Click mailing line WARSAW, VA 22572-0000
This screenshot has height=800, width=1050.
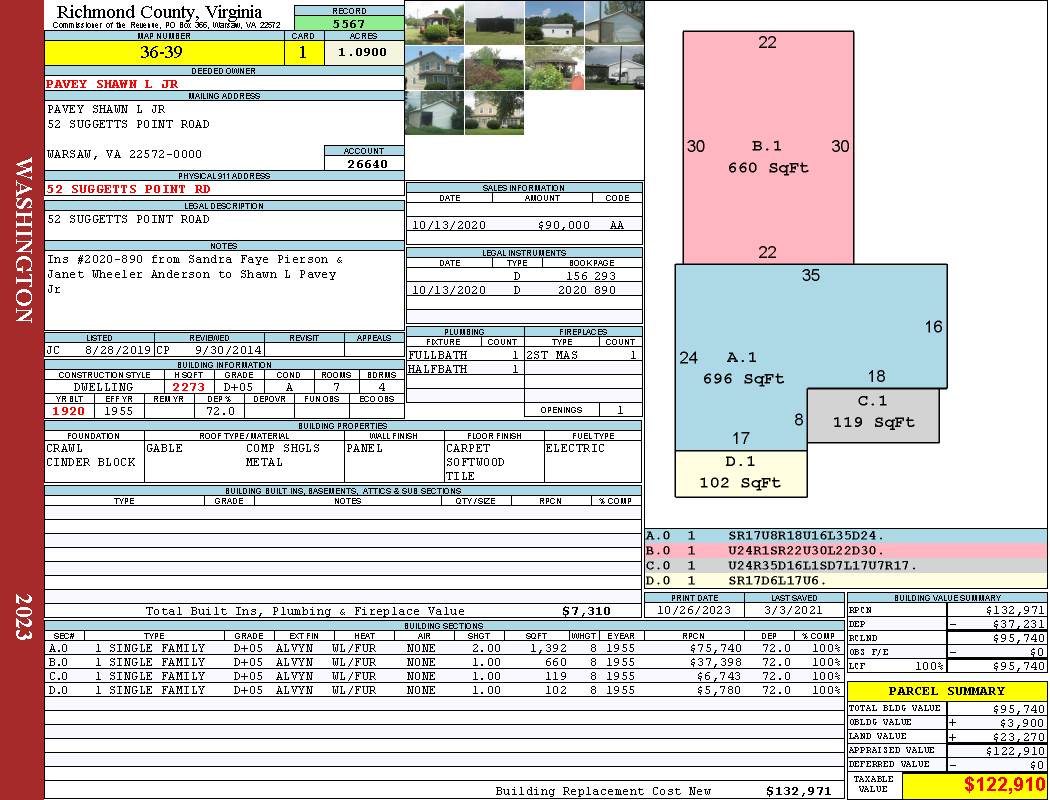coord(124,154)
